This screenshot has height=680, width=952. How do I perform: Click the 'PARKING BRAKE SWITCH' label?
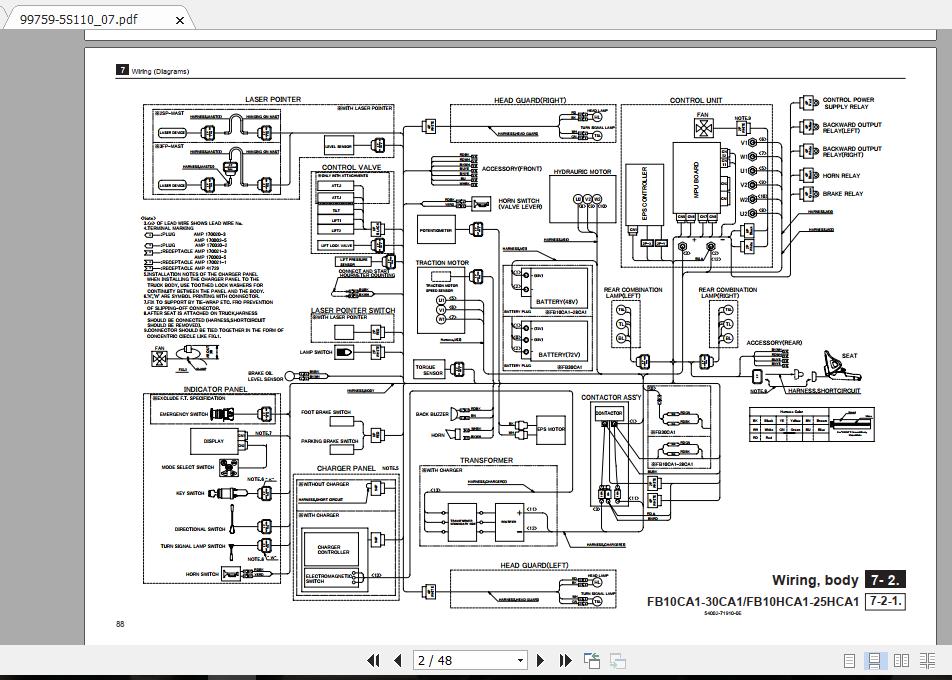click(330, 441)
